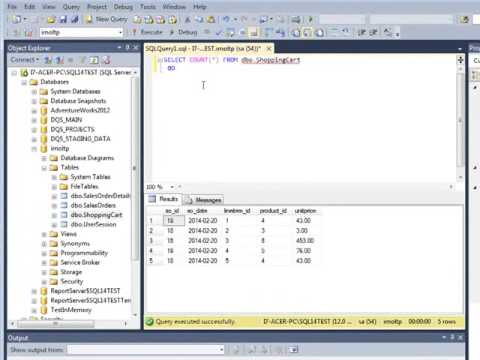Open Analysis Services XMLA Query icon
This screenshot has width=480, height=360.
click(172, 20)
